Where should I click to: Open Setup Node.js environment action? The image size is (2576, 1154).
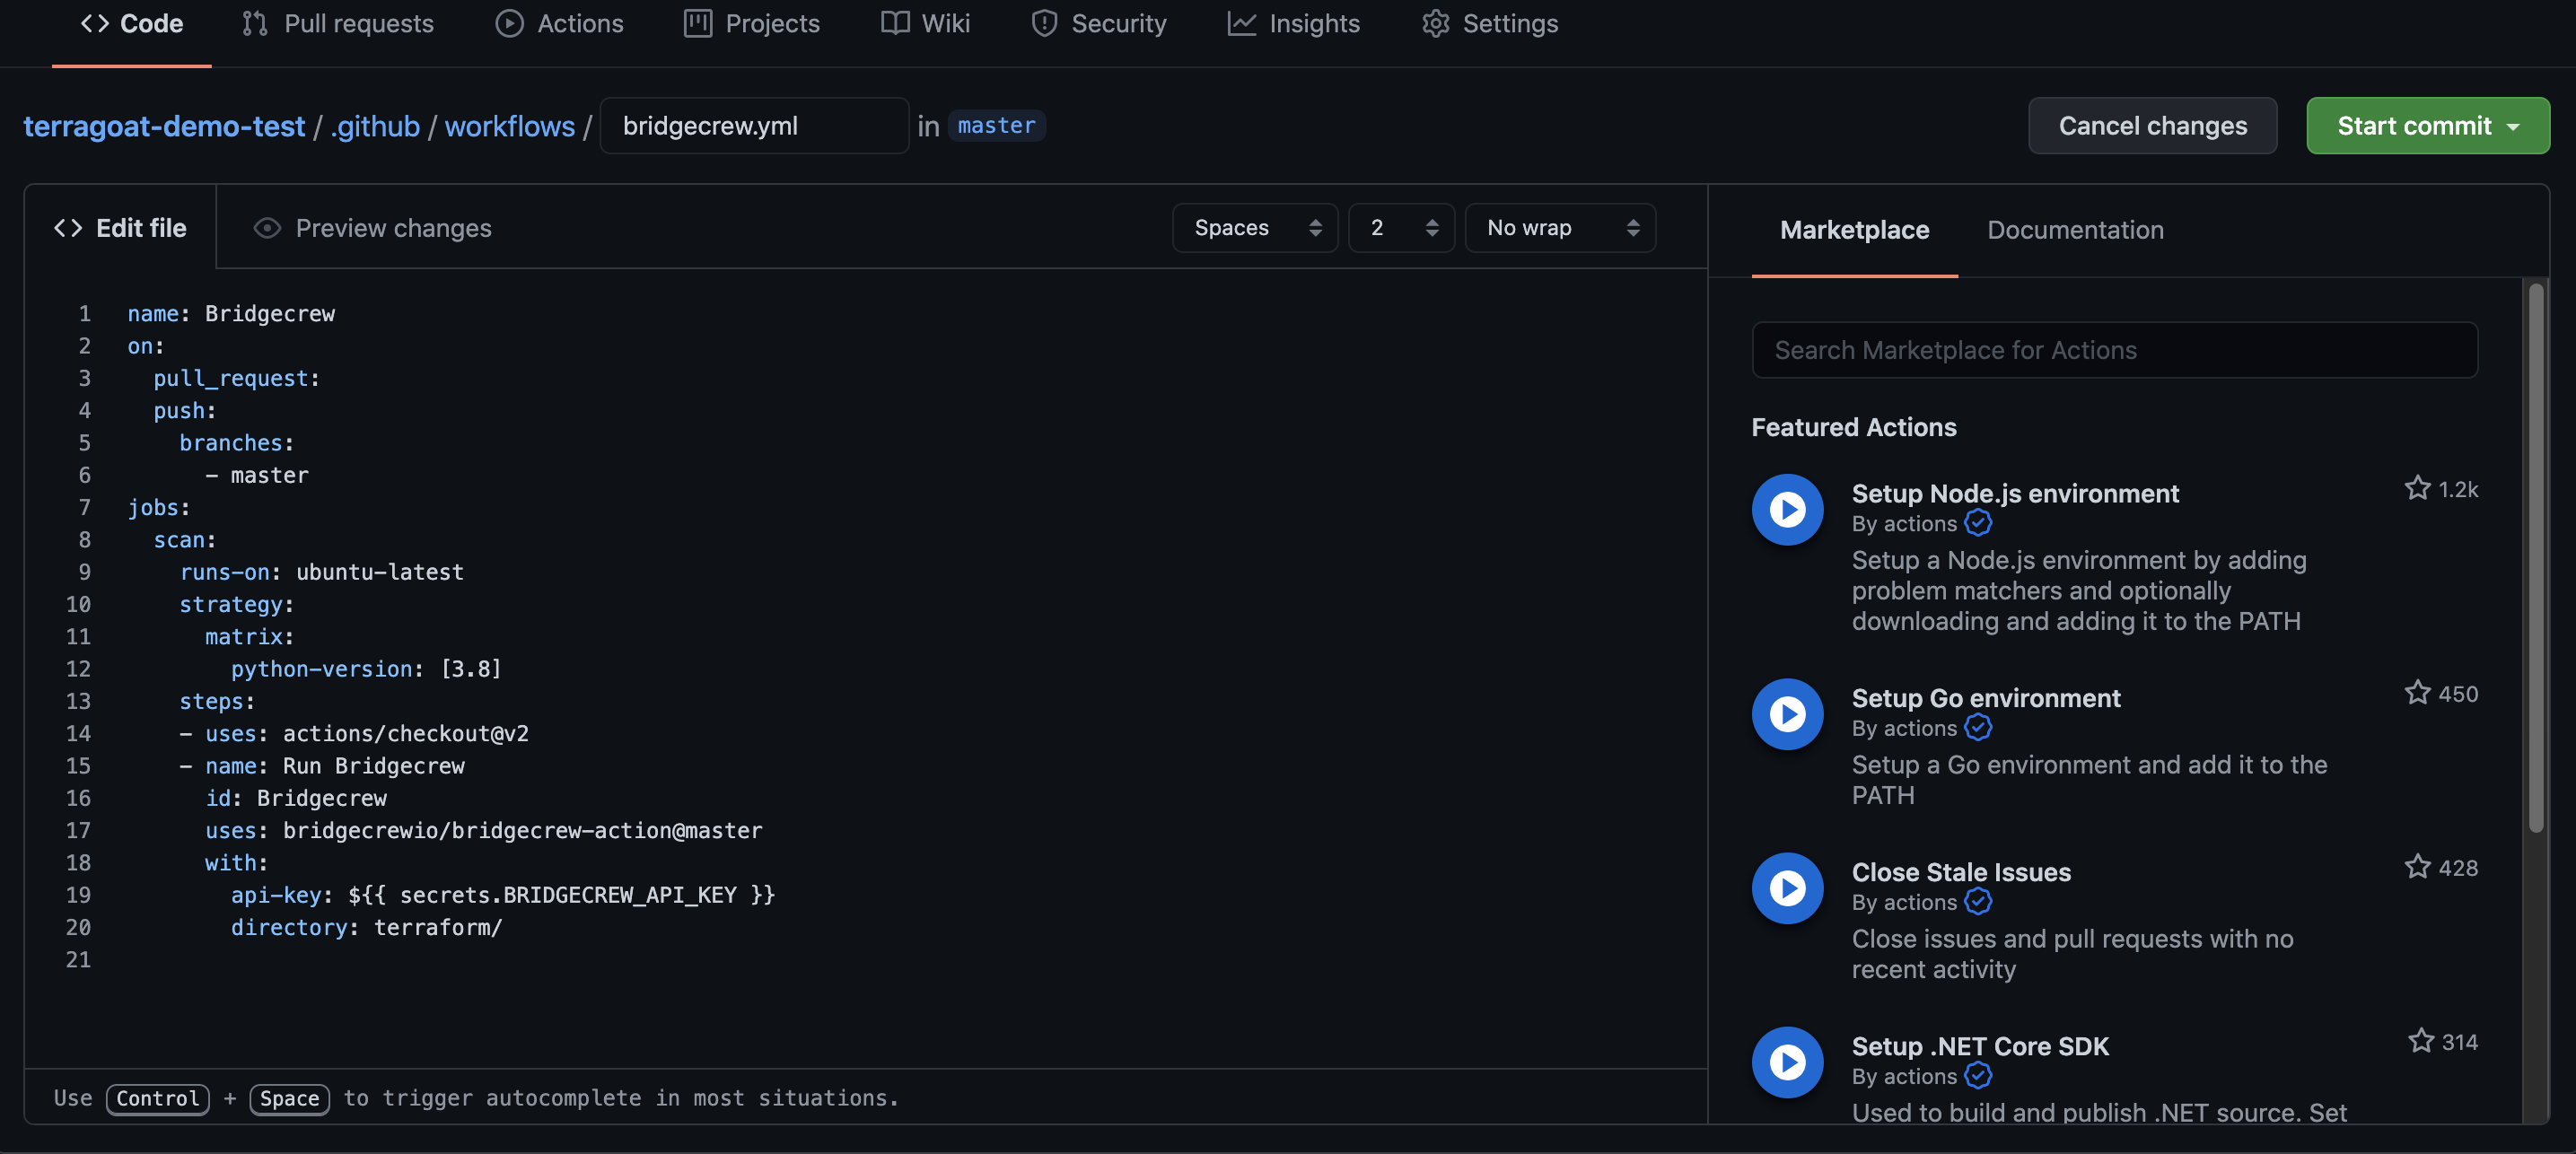coord(2015,493)
